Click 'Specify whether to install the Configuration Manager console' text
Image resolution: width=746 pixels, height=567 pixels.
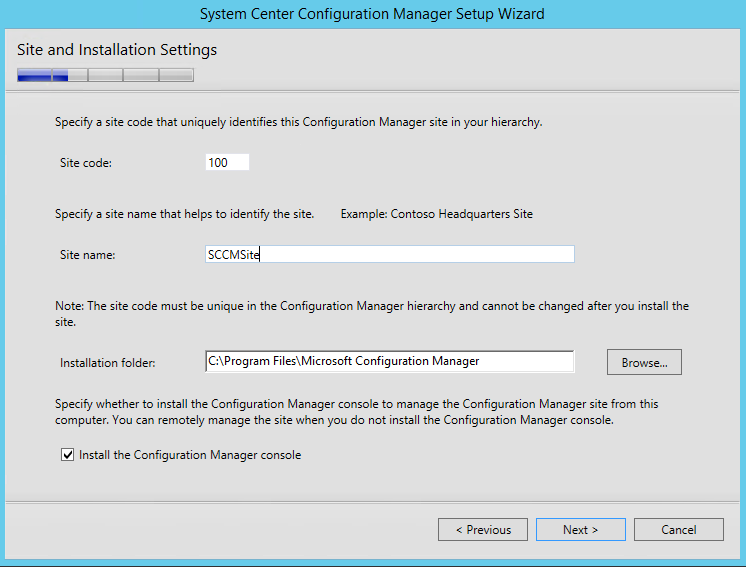tap(357, 412)
